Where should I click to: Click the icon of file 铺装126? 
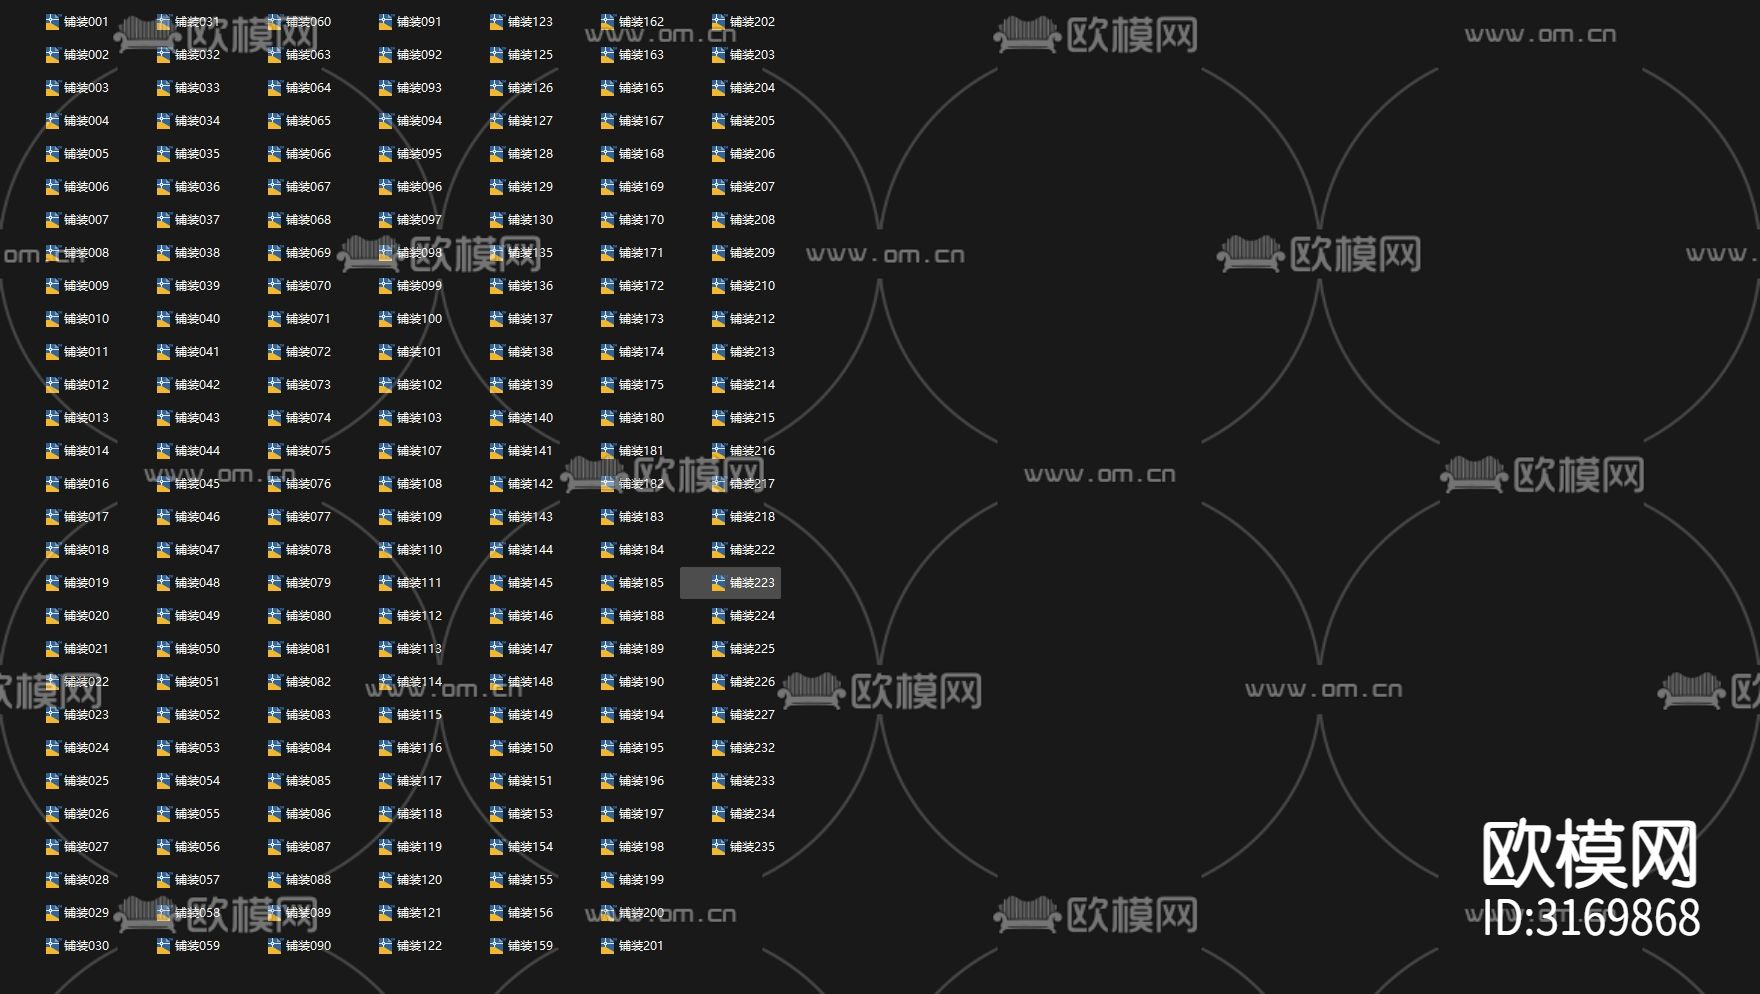(x=496, y=88)
